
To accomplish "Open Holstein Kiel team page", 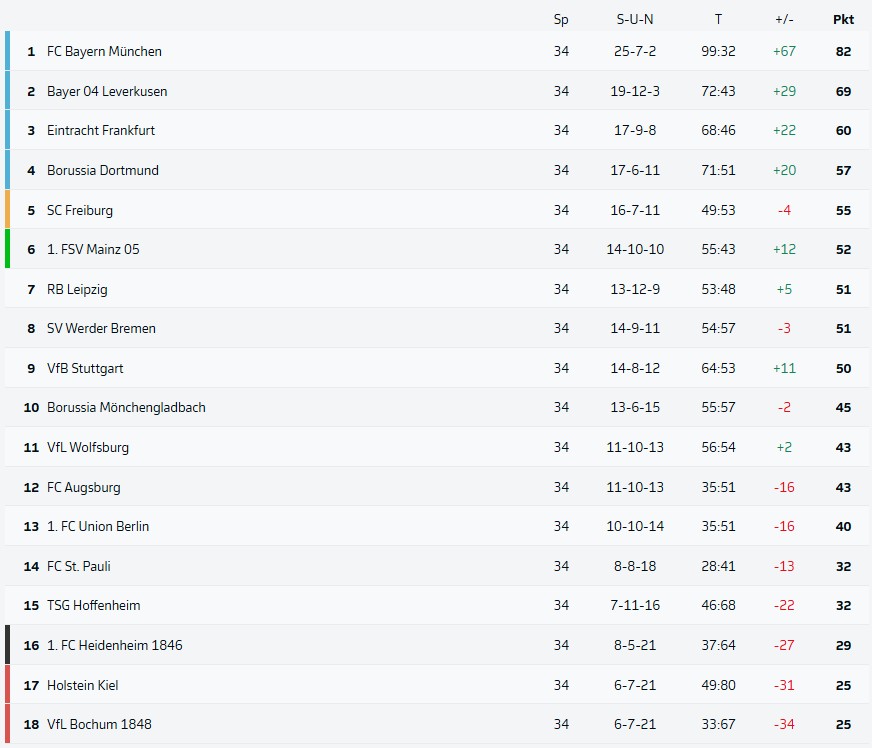I will click(83, 685).
